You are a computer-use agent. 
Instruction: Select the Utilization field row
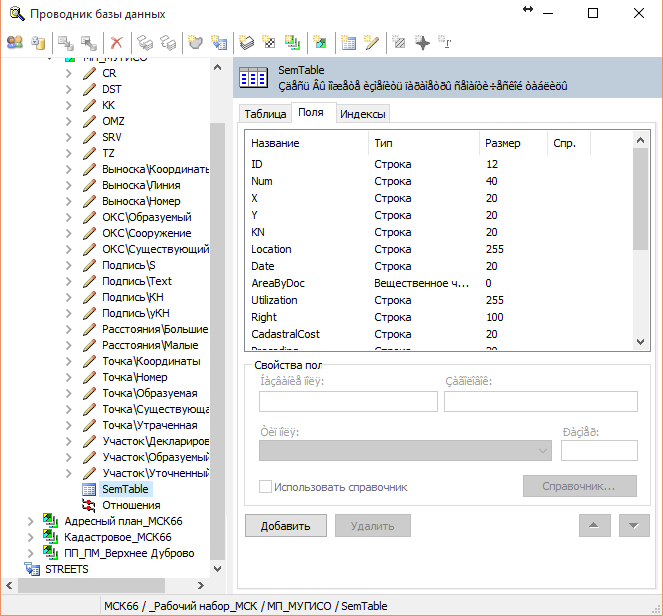438,300
